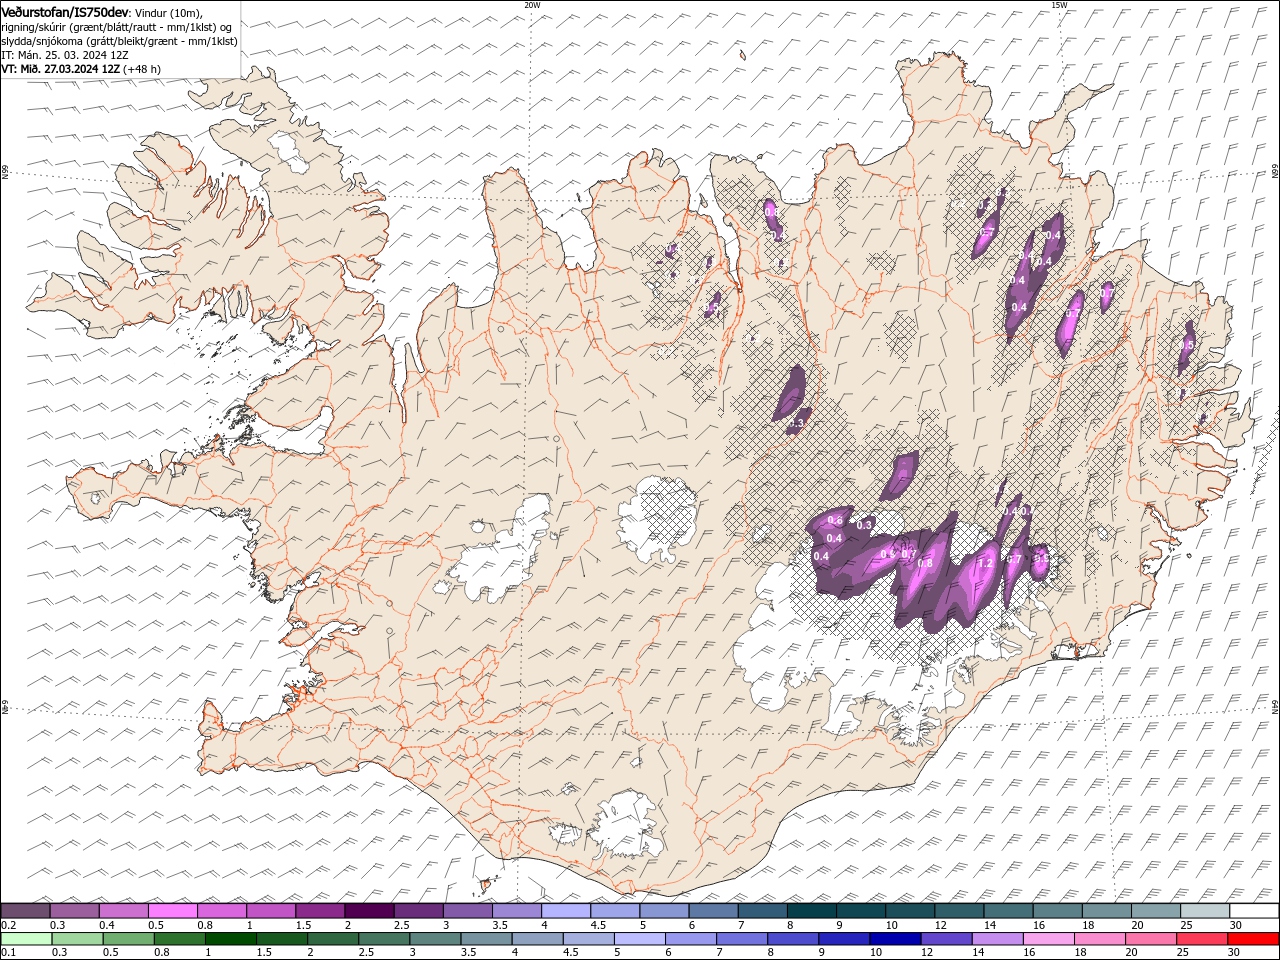Click the 20W longitude label
Image resolution: width=1280 pixels, height=960 pixels.
point(532,5)
